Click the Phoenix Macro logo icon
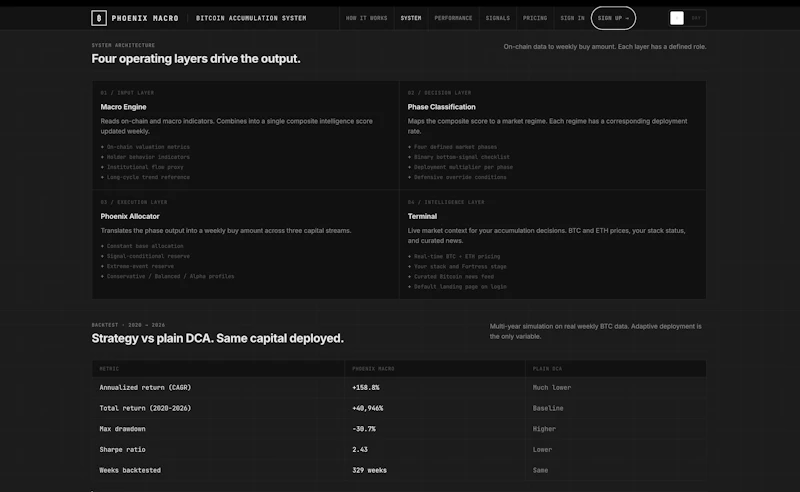 pyautogui.click(x=99, y=18)
